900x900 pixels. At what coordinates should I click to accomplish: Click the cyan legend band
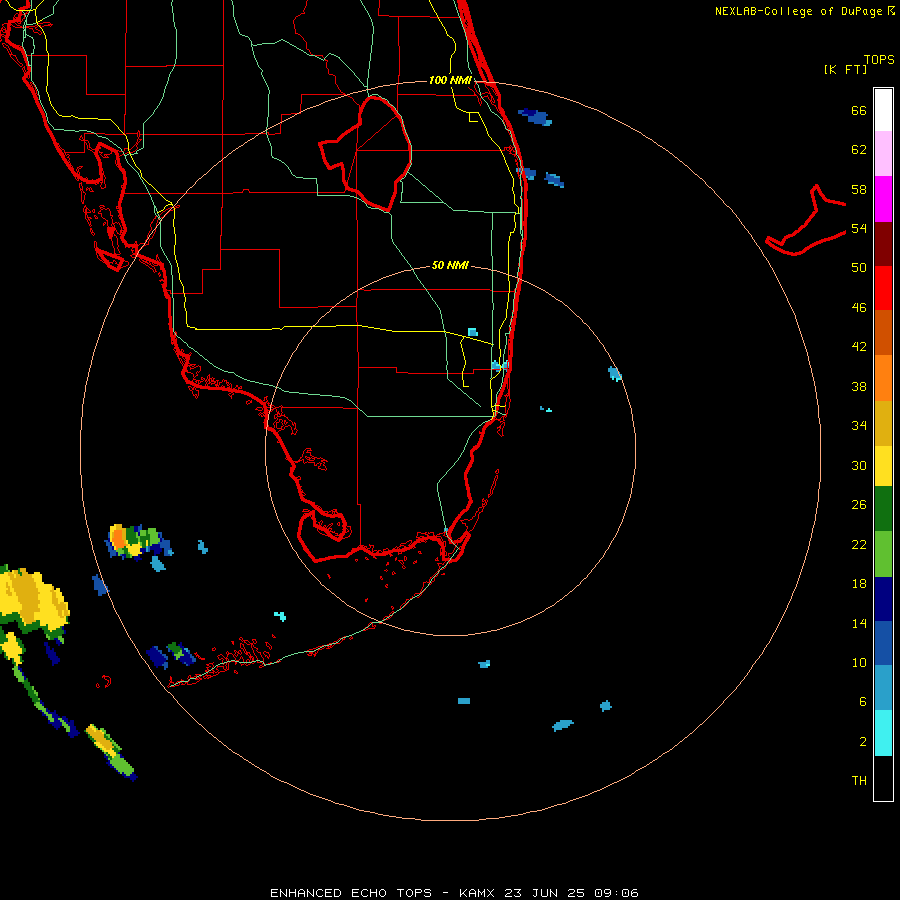tap(883, 733)
